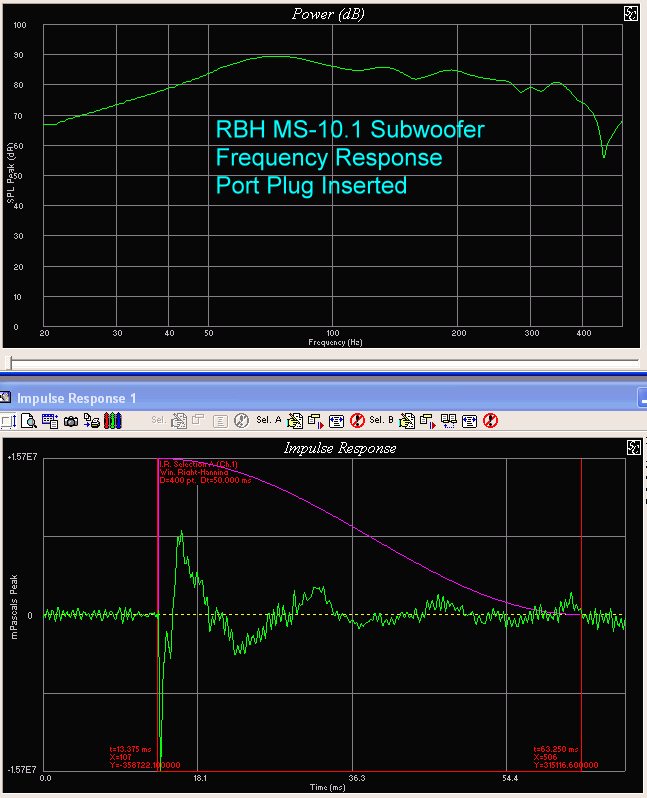The width and height of the screenshot is (647, 798).
Task: Click the 18.1 time axis tick label
Action: tap(200, 778)
